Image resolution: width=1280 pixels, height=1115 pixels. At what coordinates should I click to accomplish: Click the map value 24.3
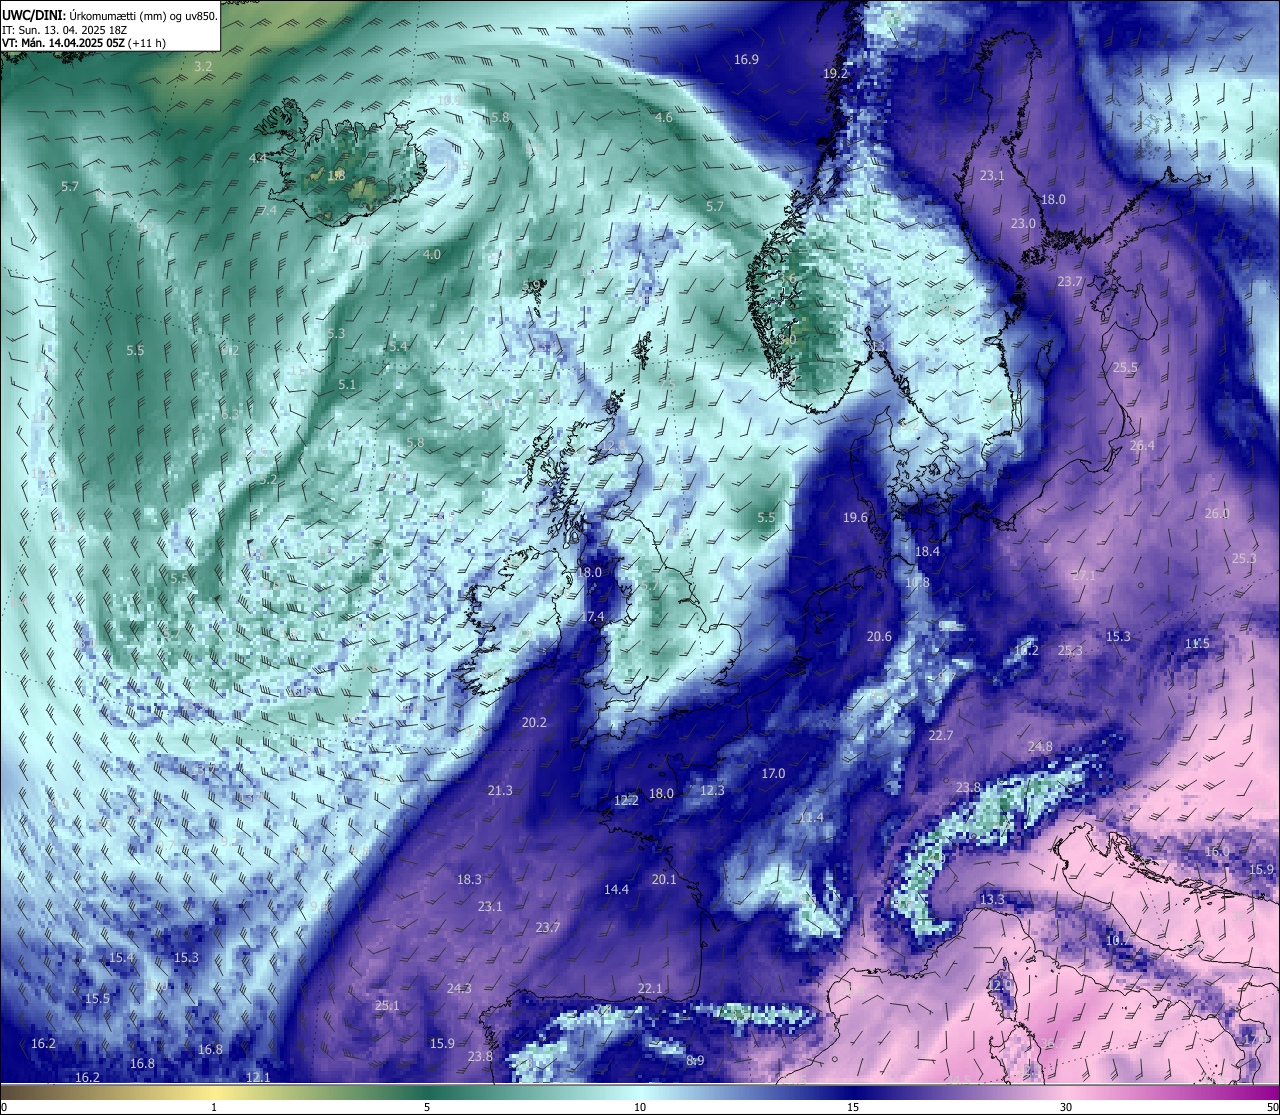click(x=459, y=989)
